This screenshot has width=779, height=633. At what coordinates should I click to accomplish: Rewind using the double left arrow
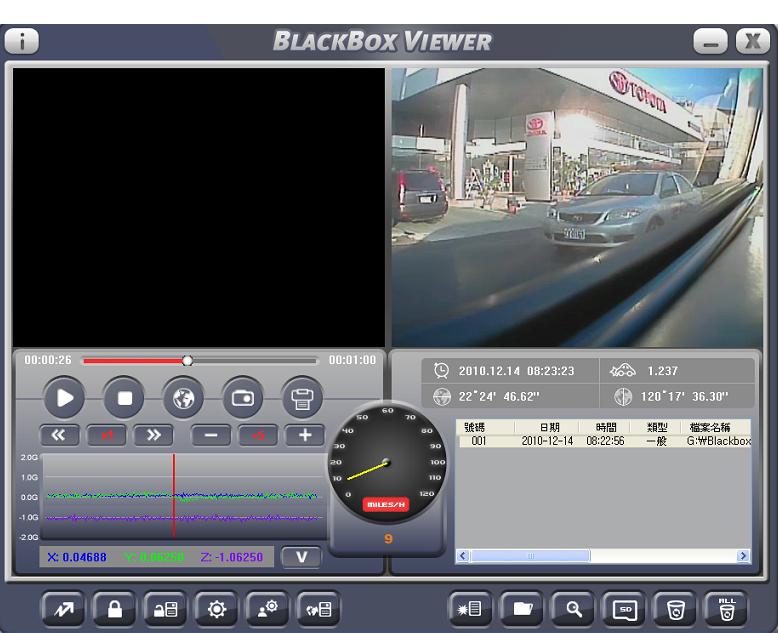(58, 435)
